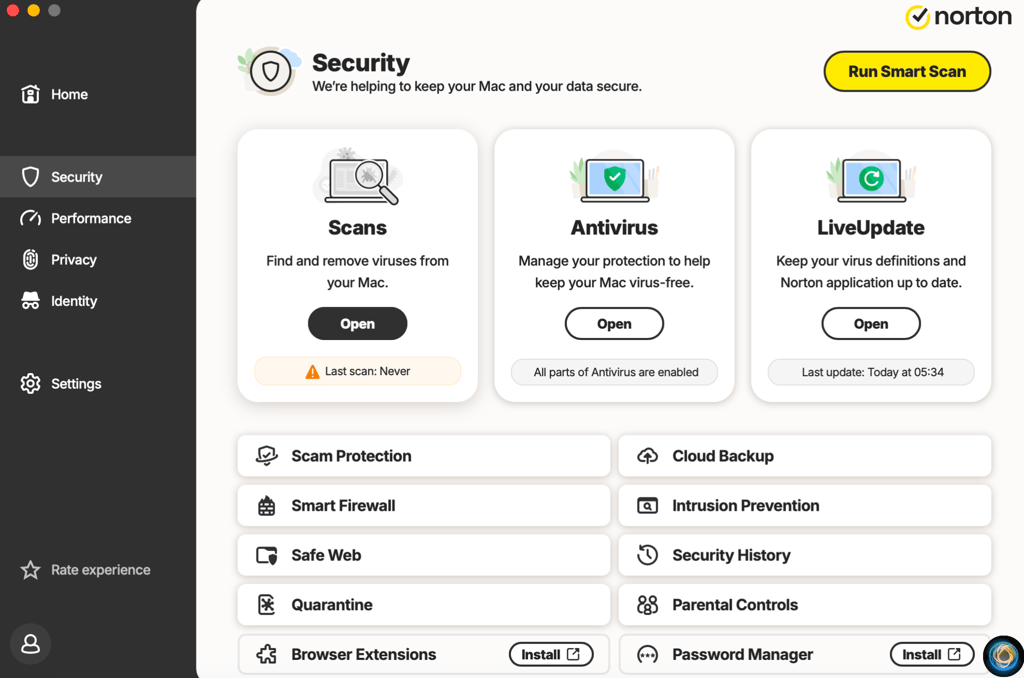Click the Security header shield illustration

270,71
